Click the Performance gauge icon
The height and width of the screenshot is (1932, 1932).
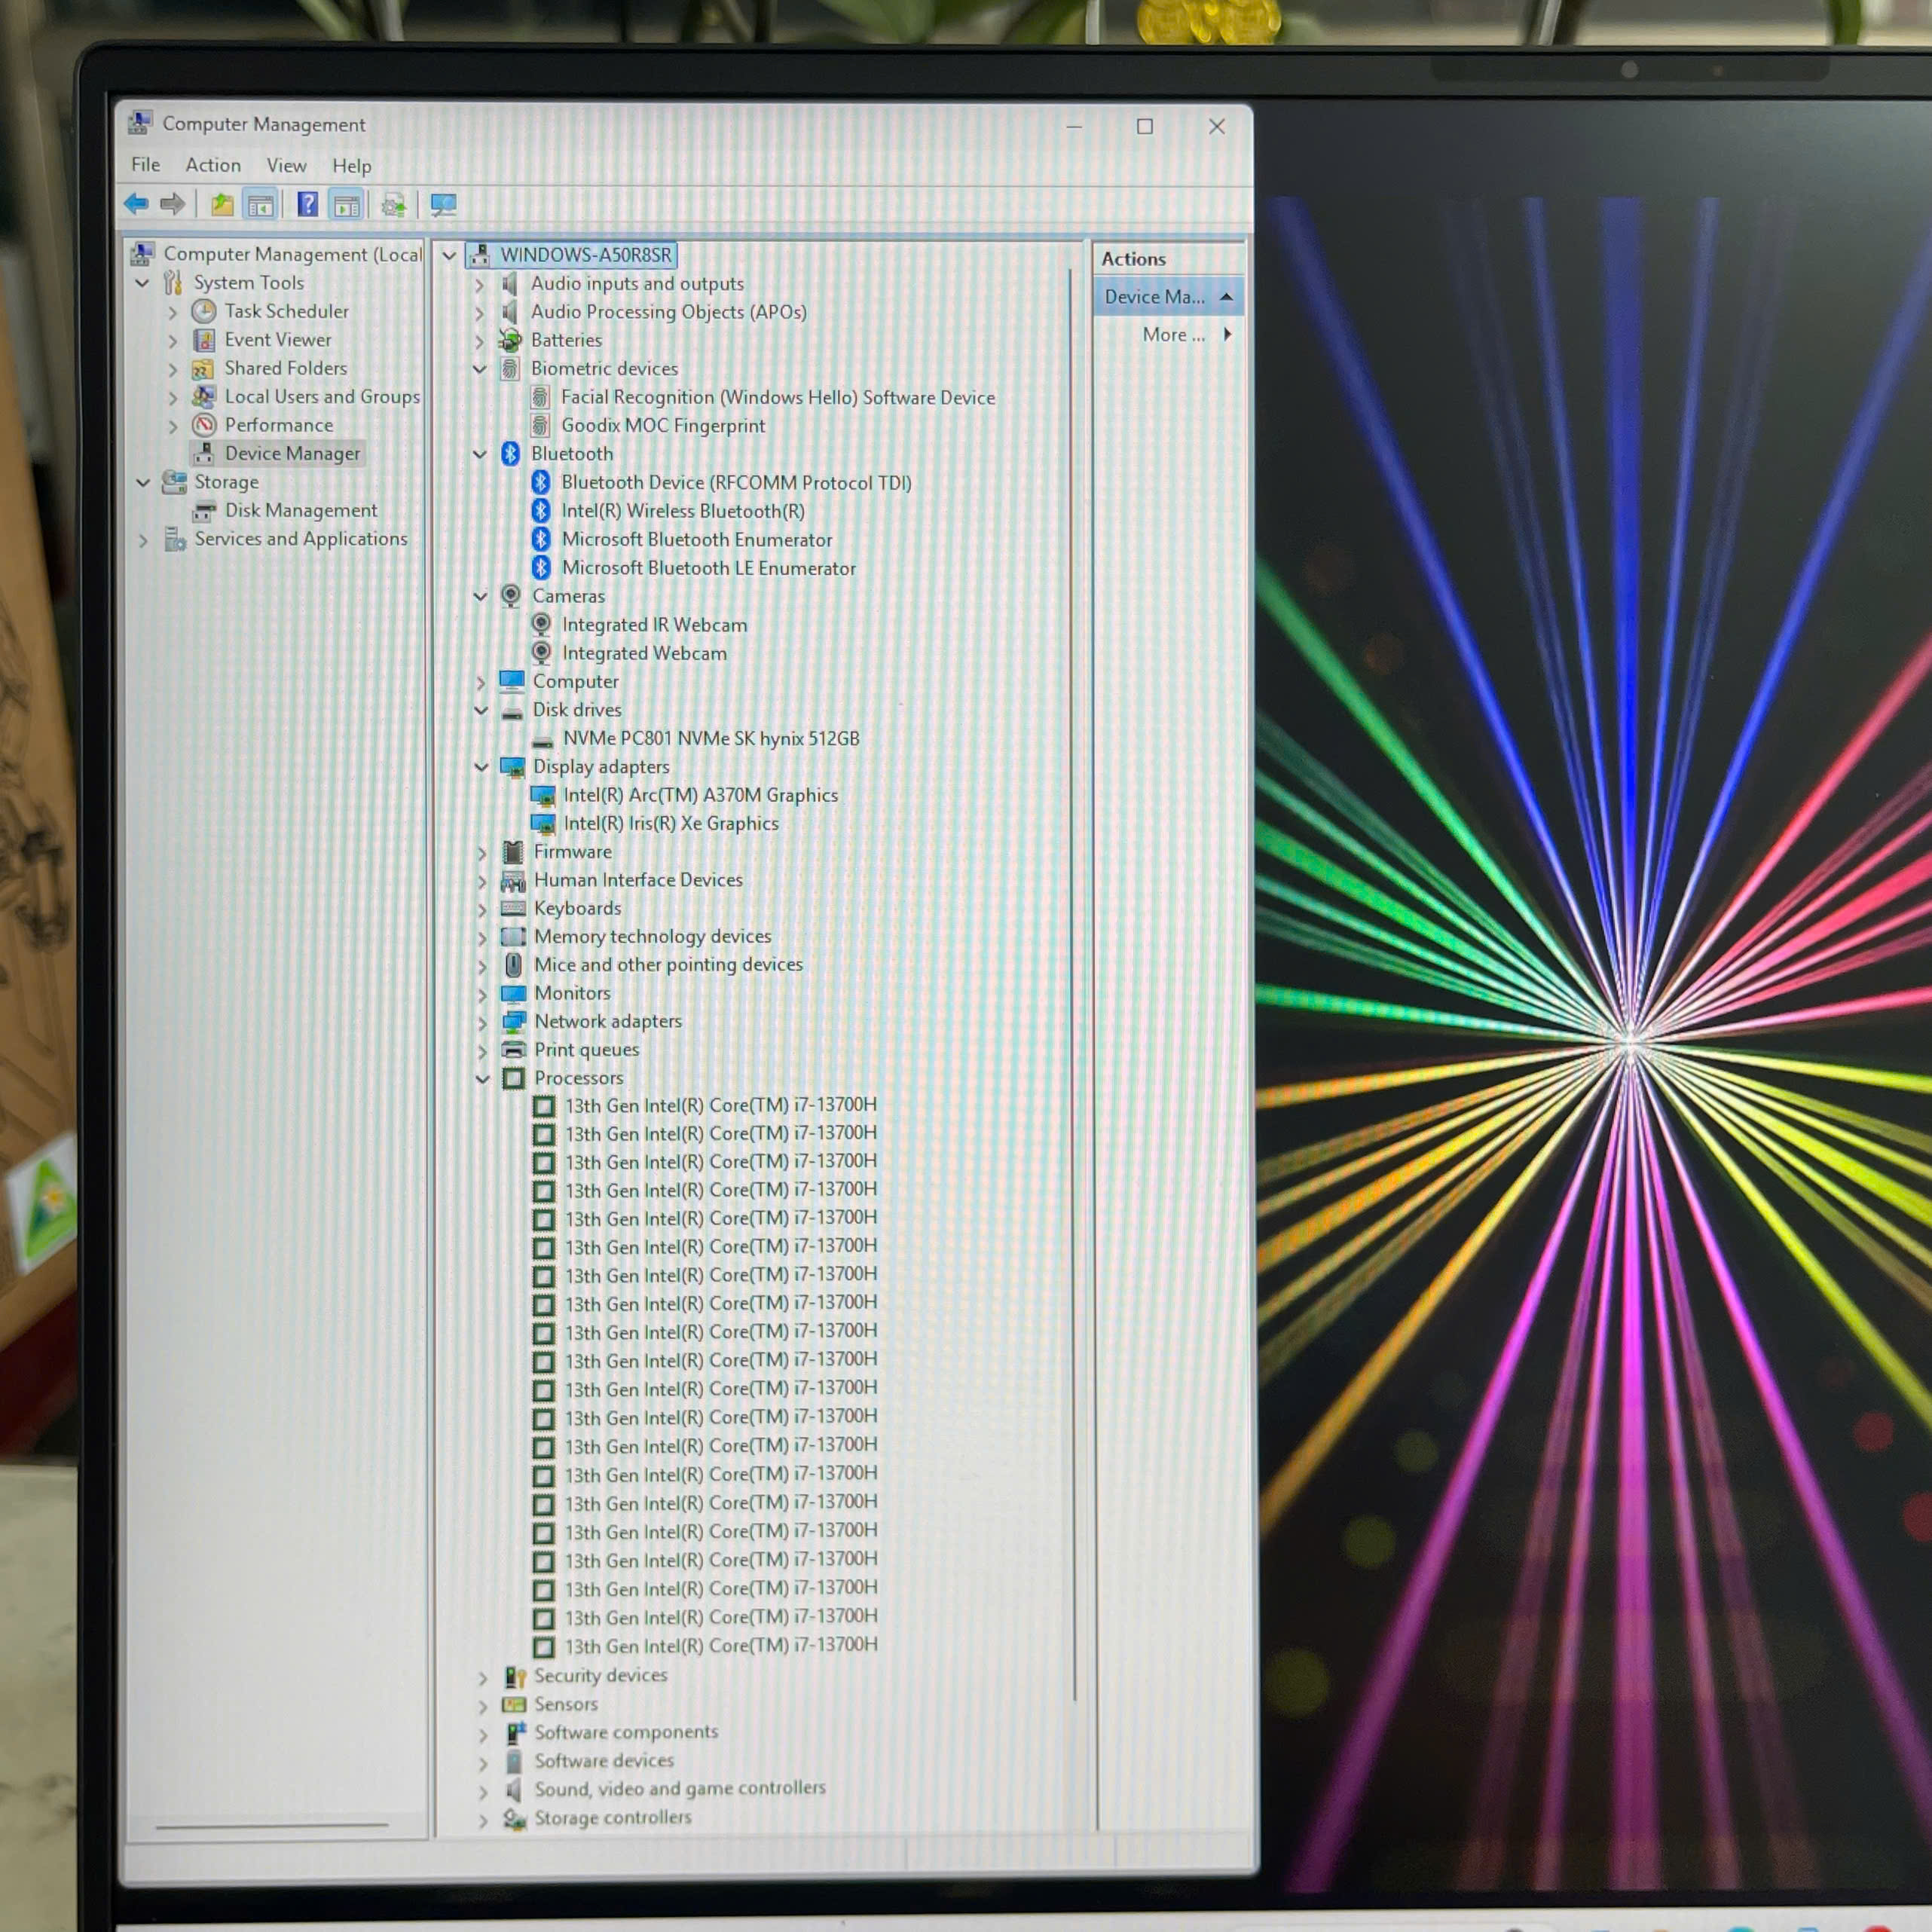(204, 425)
